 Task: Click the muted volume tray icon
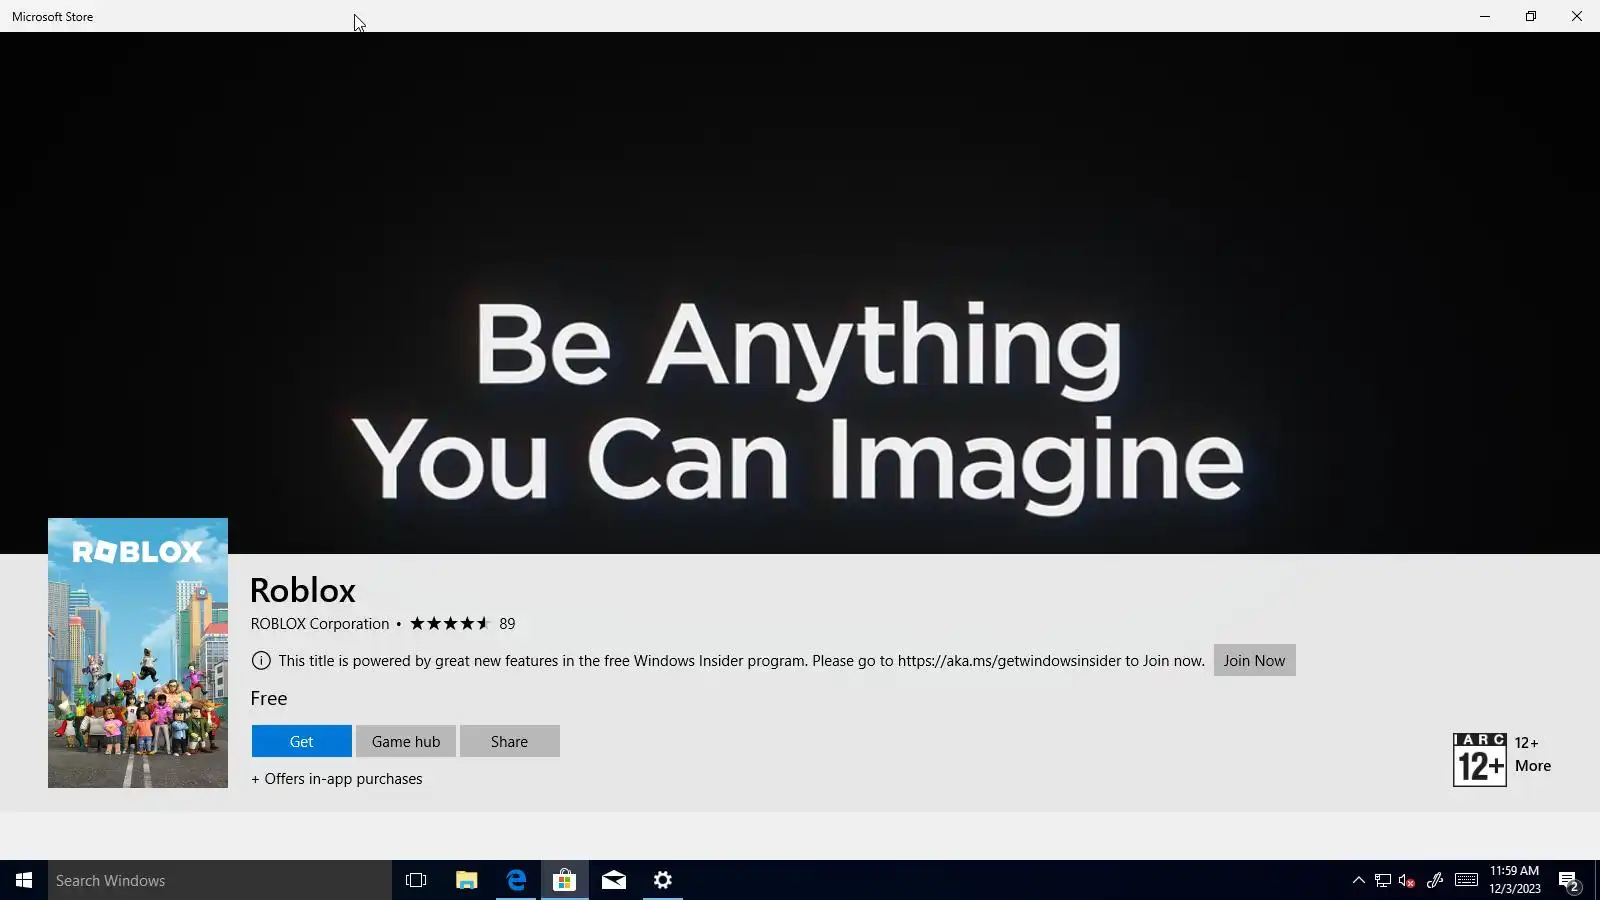pos(1407,880)
